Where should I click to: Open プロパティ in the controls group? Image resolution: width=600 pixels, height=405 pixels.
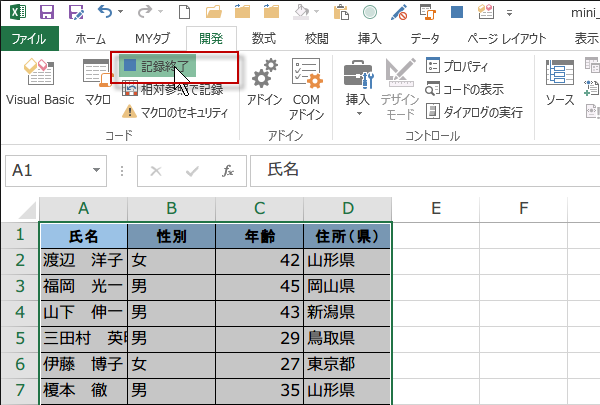[457, 66]
